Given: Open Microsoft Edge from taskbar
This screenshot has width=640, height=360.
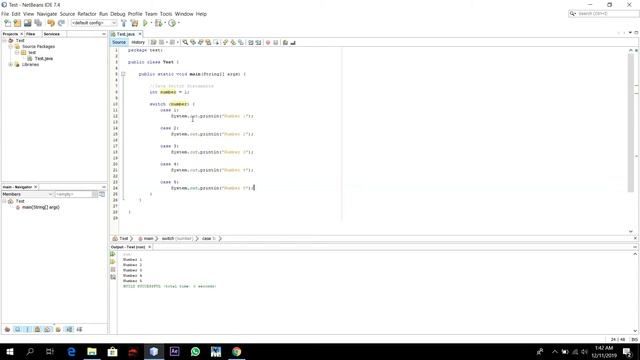Looking at the screenshot, I should coord(71,351).
